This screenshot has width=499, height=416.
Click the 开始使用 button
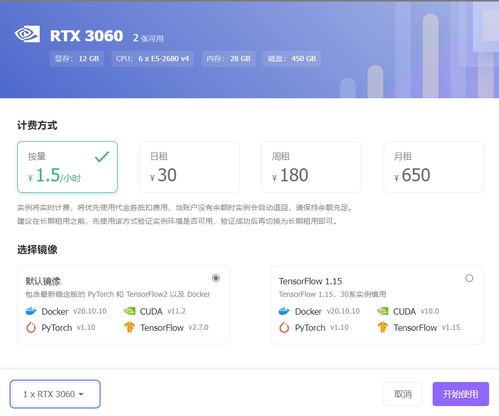pos(461,394)
